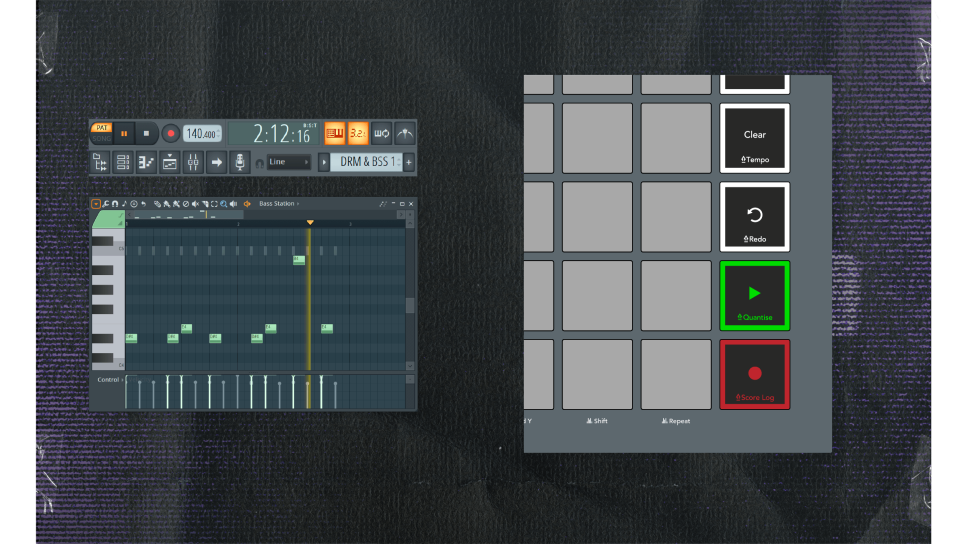The image size is (966, 544).
Task: Select the Draw pencil tool
Action: coord(157,204)
